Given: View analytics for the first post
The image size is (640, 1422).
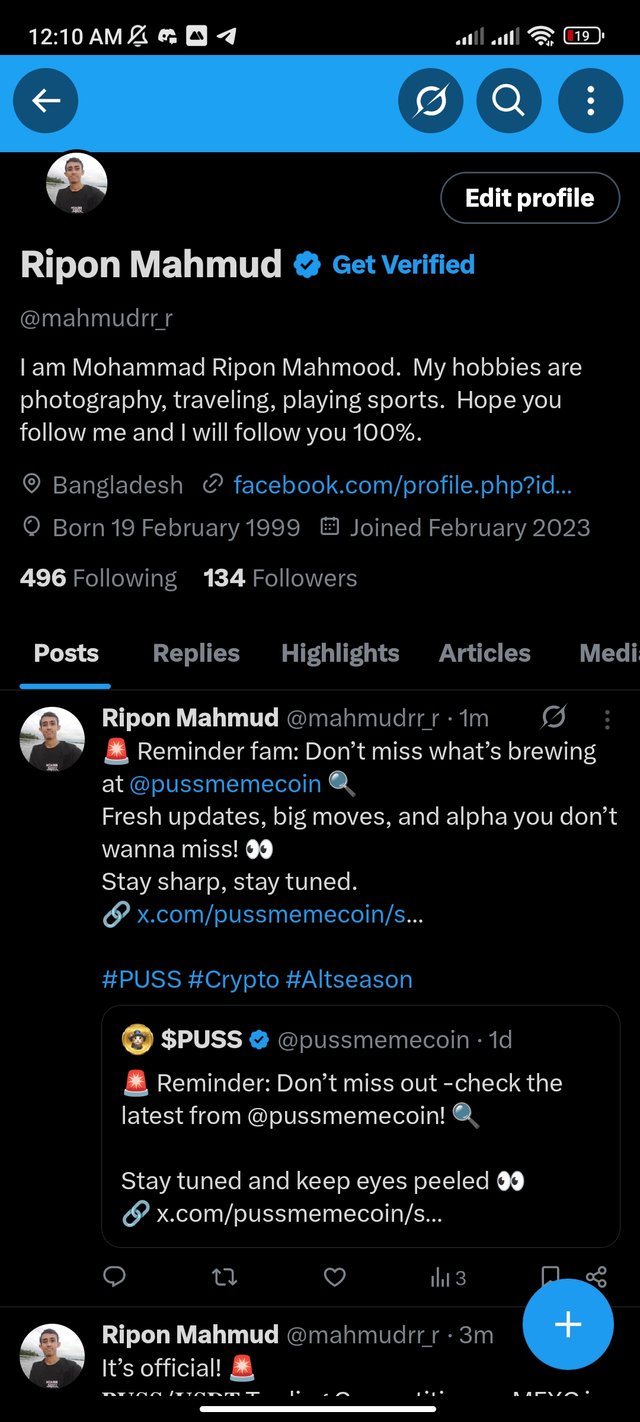Looking at the screenshot, I should 447,1277.
